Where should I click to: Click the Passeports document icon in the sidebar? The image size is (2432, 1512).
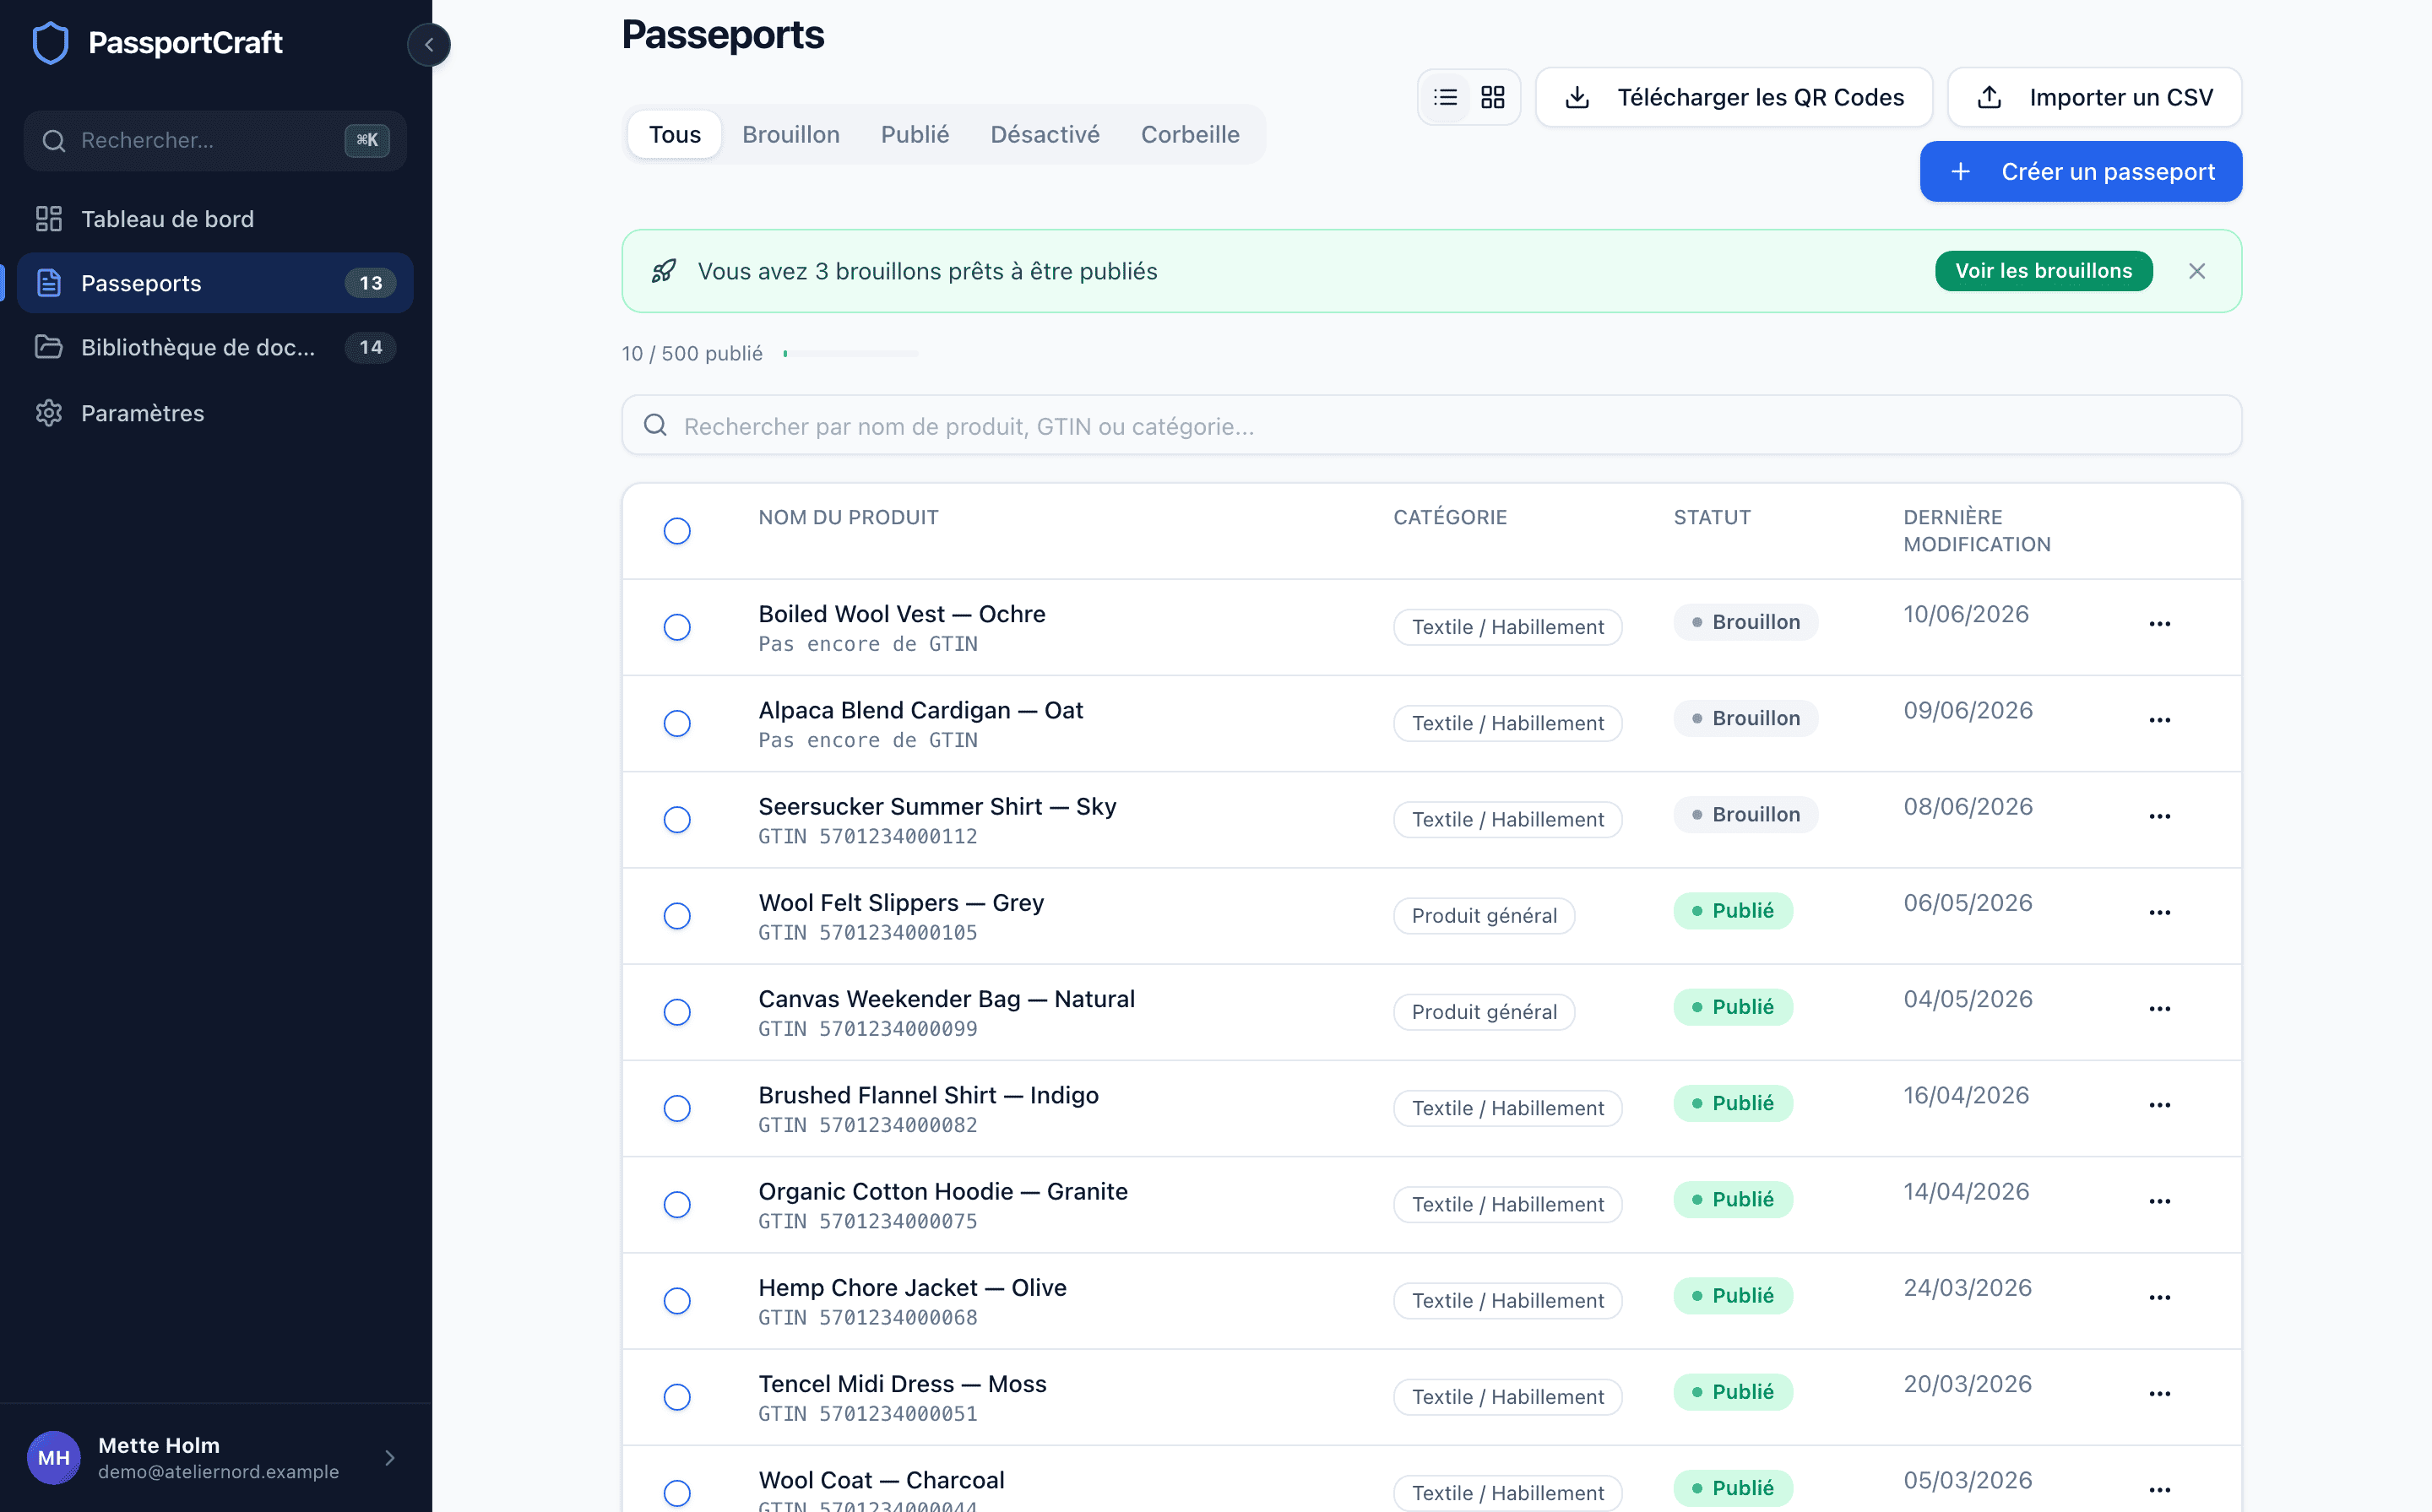(49, 283)
